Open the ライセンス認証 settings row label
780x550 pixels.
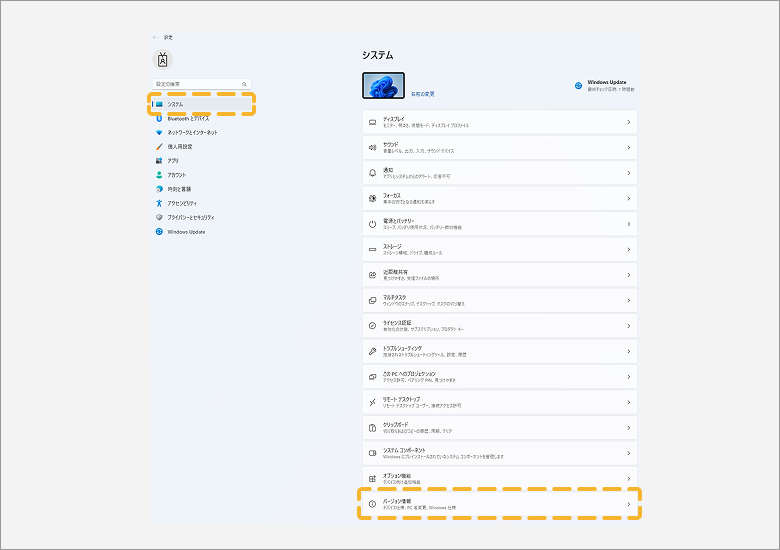pyautogui.click(x=397, y=323)
